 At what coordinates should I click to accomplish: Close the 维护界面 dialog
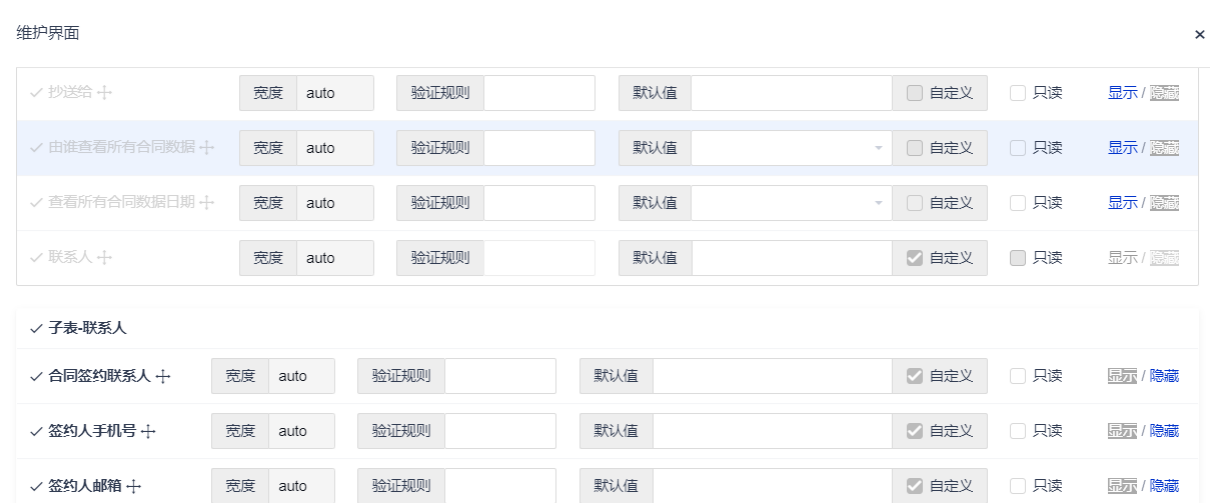pos(1199,34)
